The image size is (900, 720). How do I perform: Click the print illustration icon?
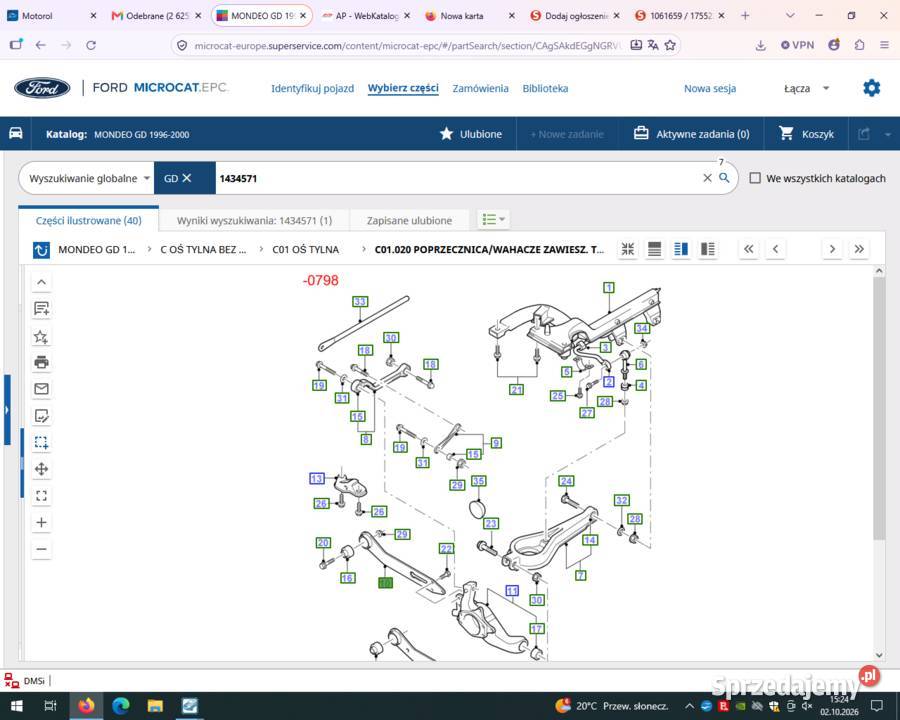click(41, 362)
